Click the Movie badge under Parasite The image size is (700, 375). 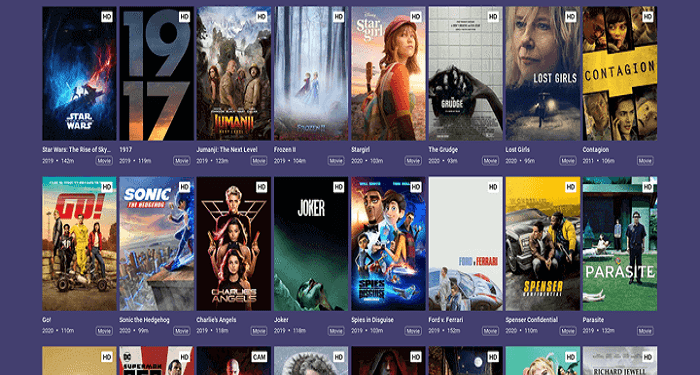(645, 331)
